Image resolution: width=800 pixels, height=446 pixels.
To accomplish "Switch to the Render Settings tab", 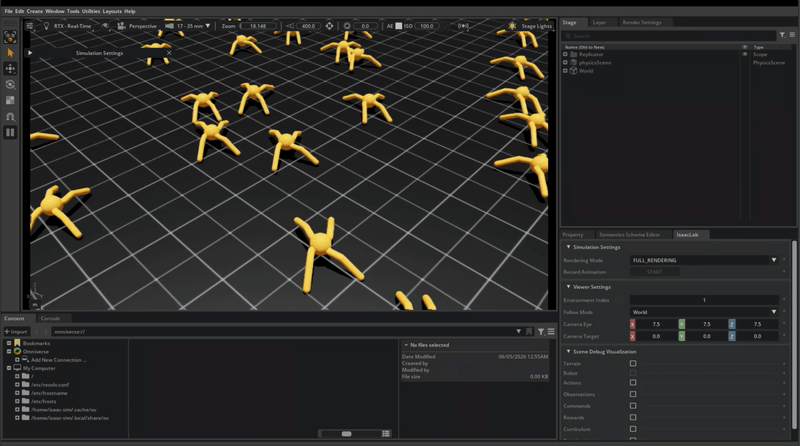I will pos(642,22).
